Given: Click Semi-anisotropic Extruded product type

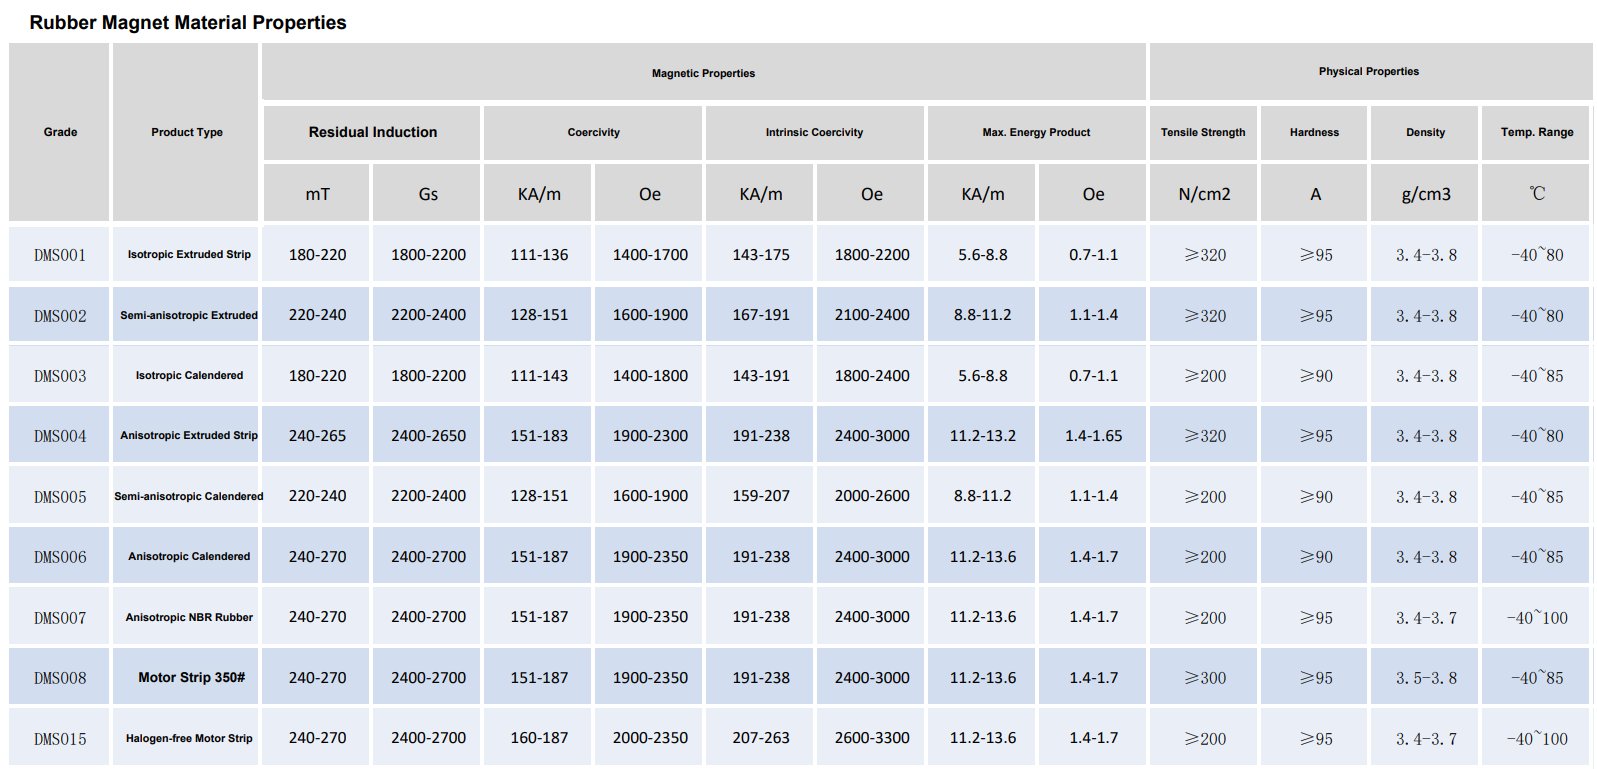Looking at the screenshot, I should click(x=189, y=315).
